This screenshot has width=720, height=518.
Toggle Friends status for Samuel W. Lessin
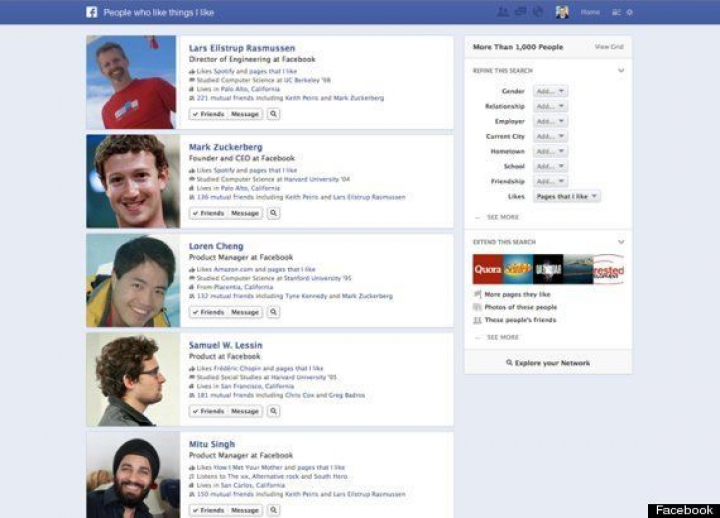pos(208,411)
